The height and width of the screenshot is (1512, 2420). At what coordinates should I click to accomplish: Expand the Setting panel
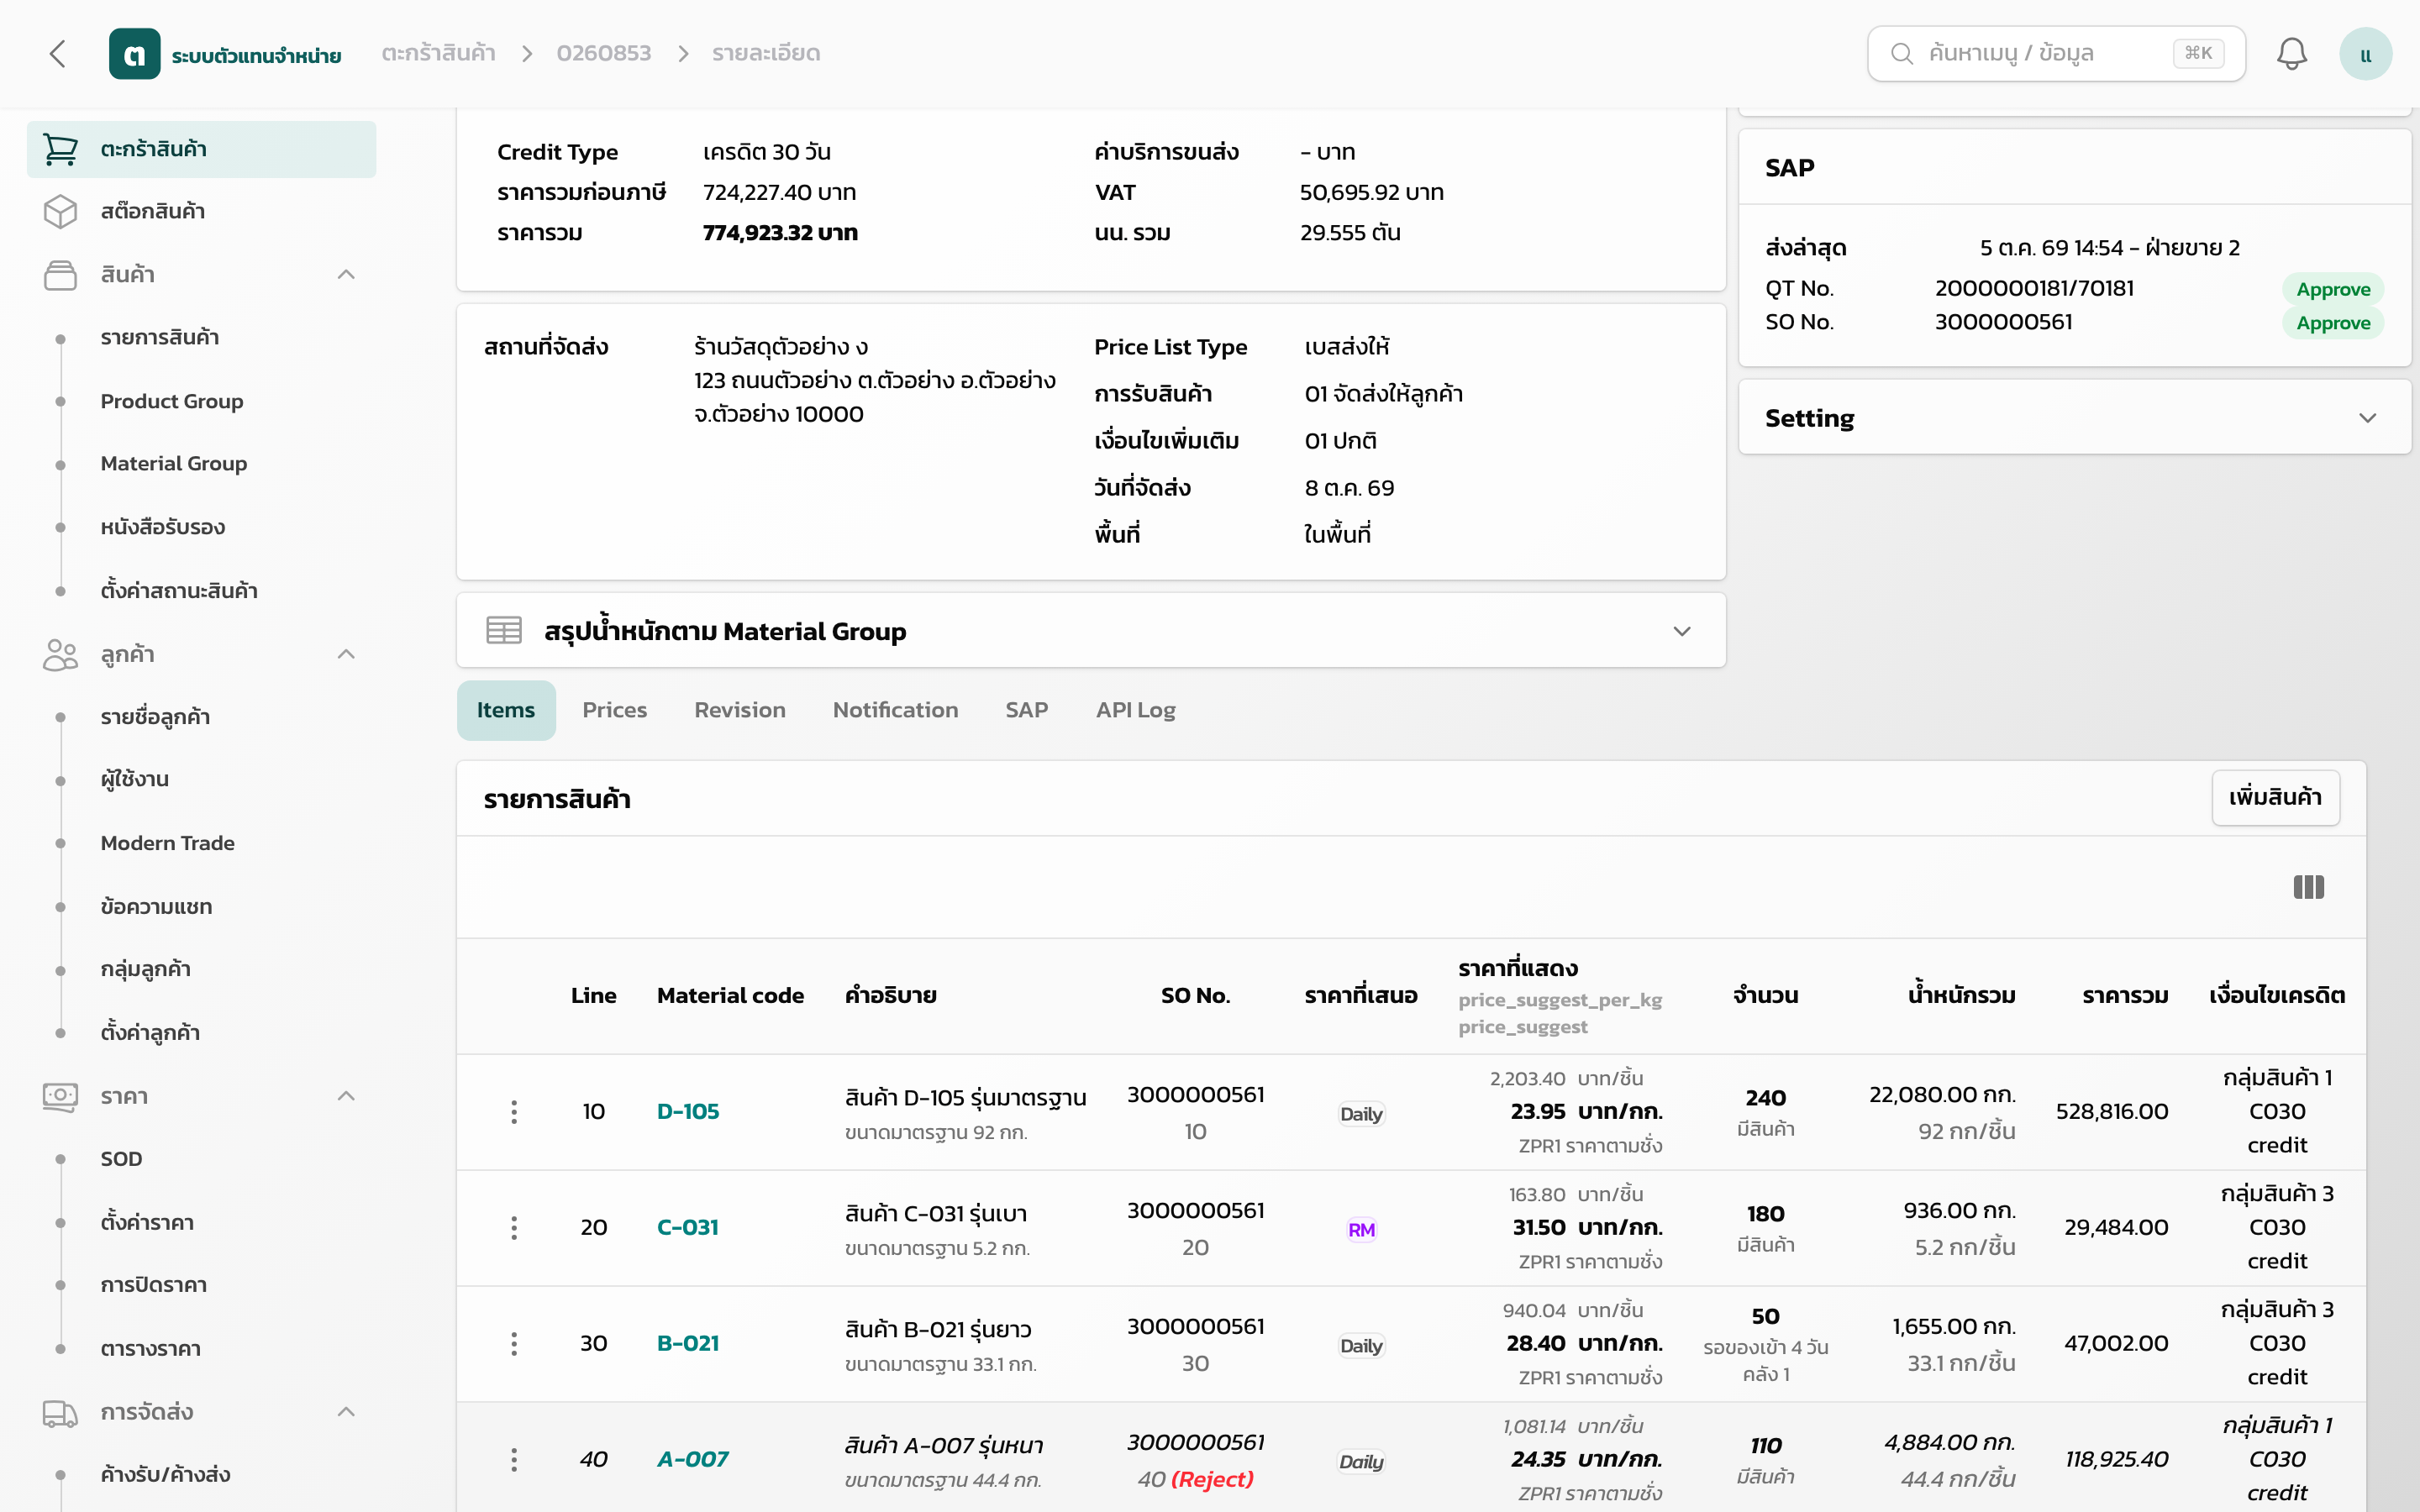click(x=2367, y=418)
